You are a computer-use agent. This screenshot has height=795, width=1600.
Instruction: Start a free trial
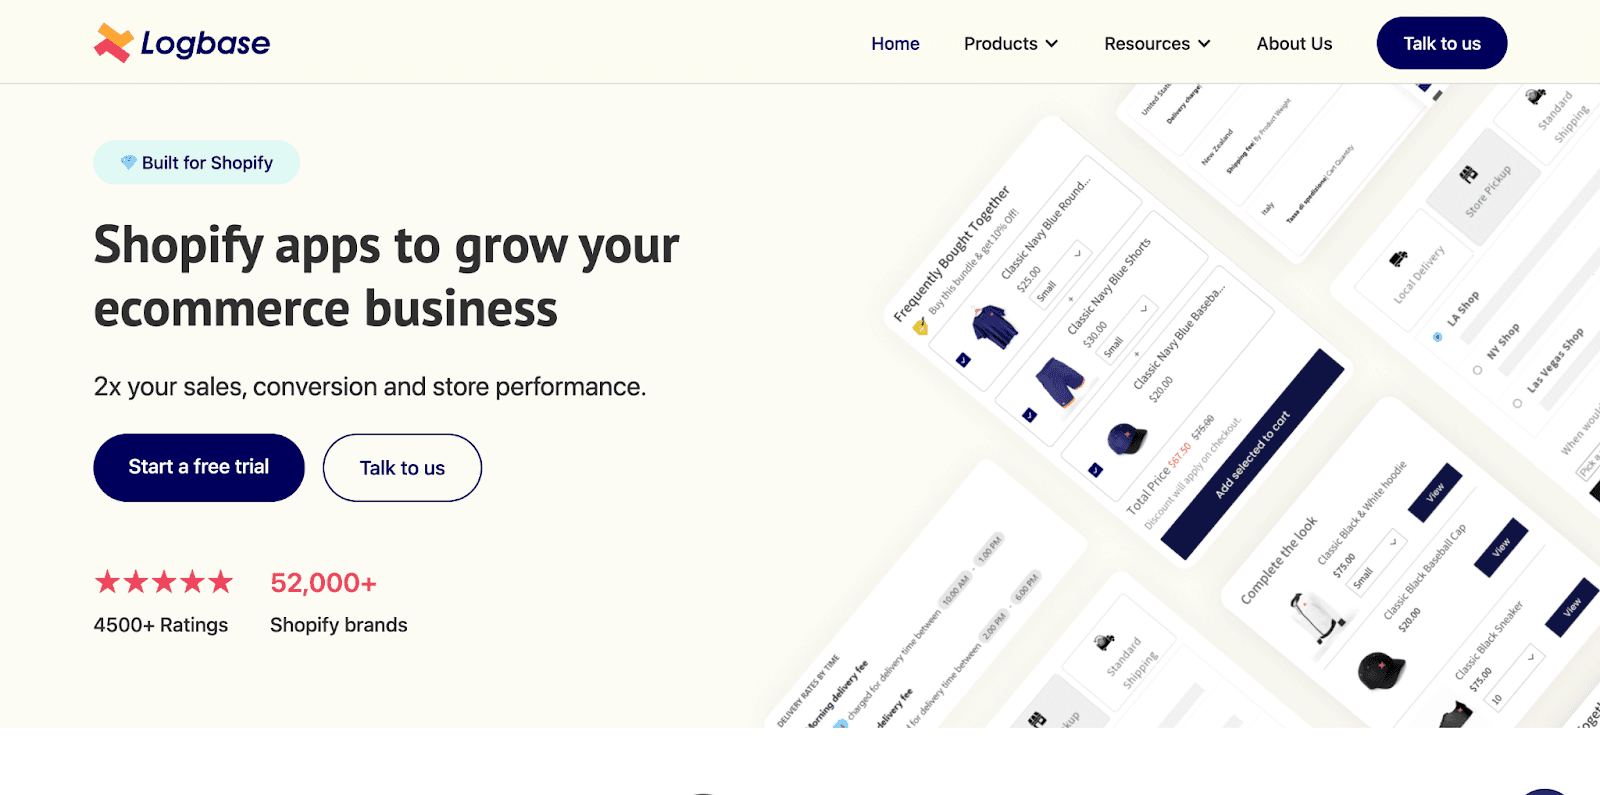click(199, 467)
